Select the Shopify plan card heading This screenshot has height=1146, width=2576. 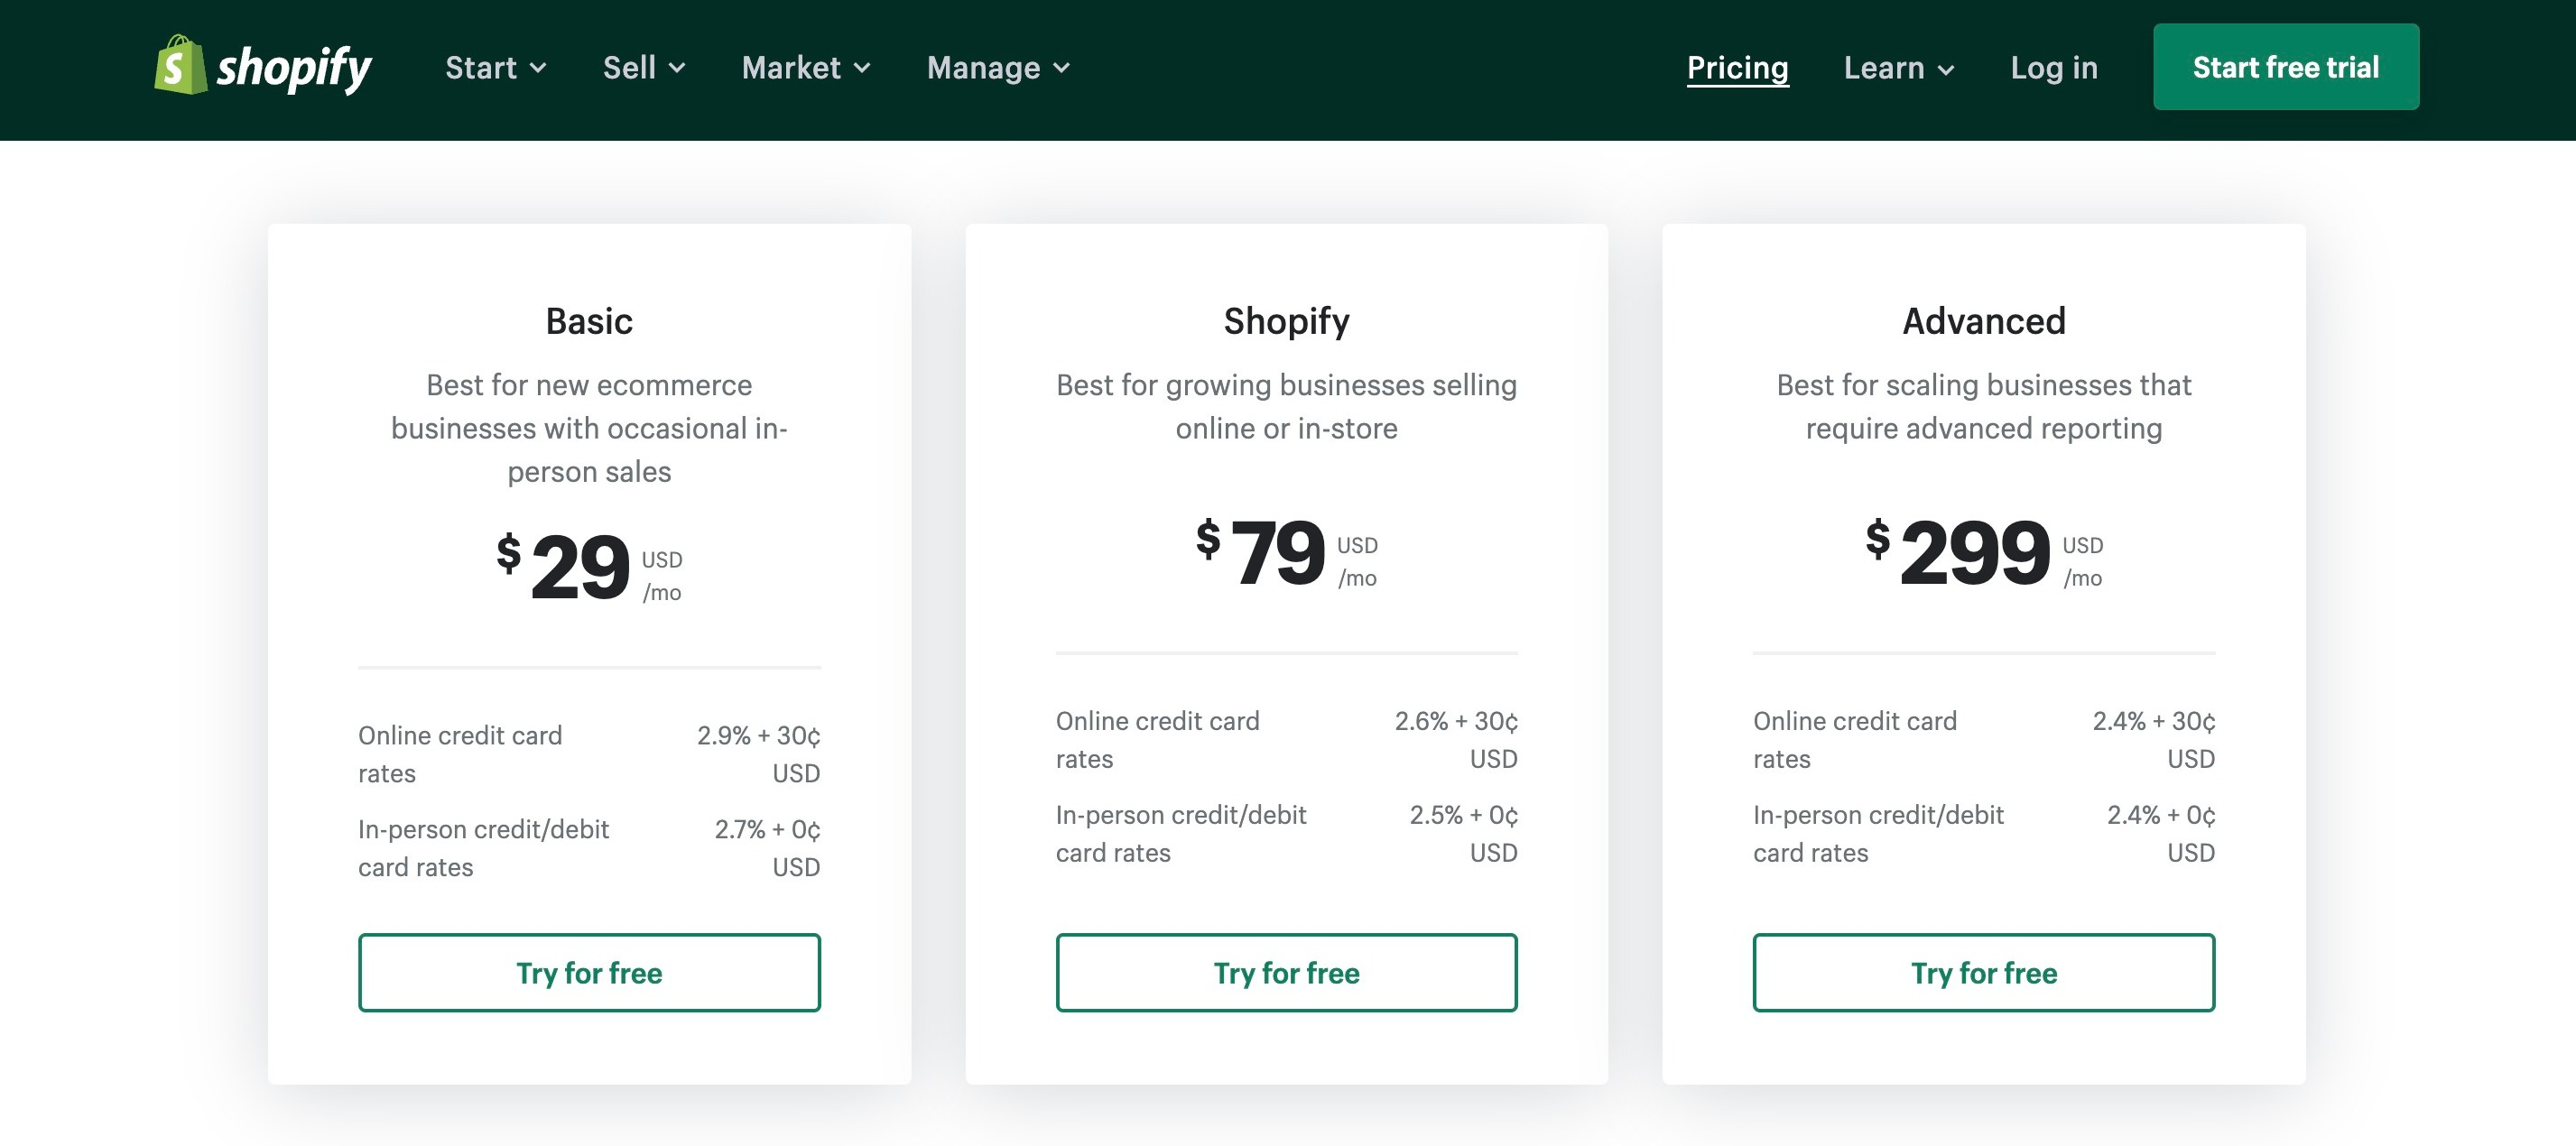point(1286,321)
